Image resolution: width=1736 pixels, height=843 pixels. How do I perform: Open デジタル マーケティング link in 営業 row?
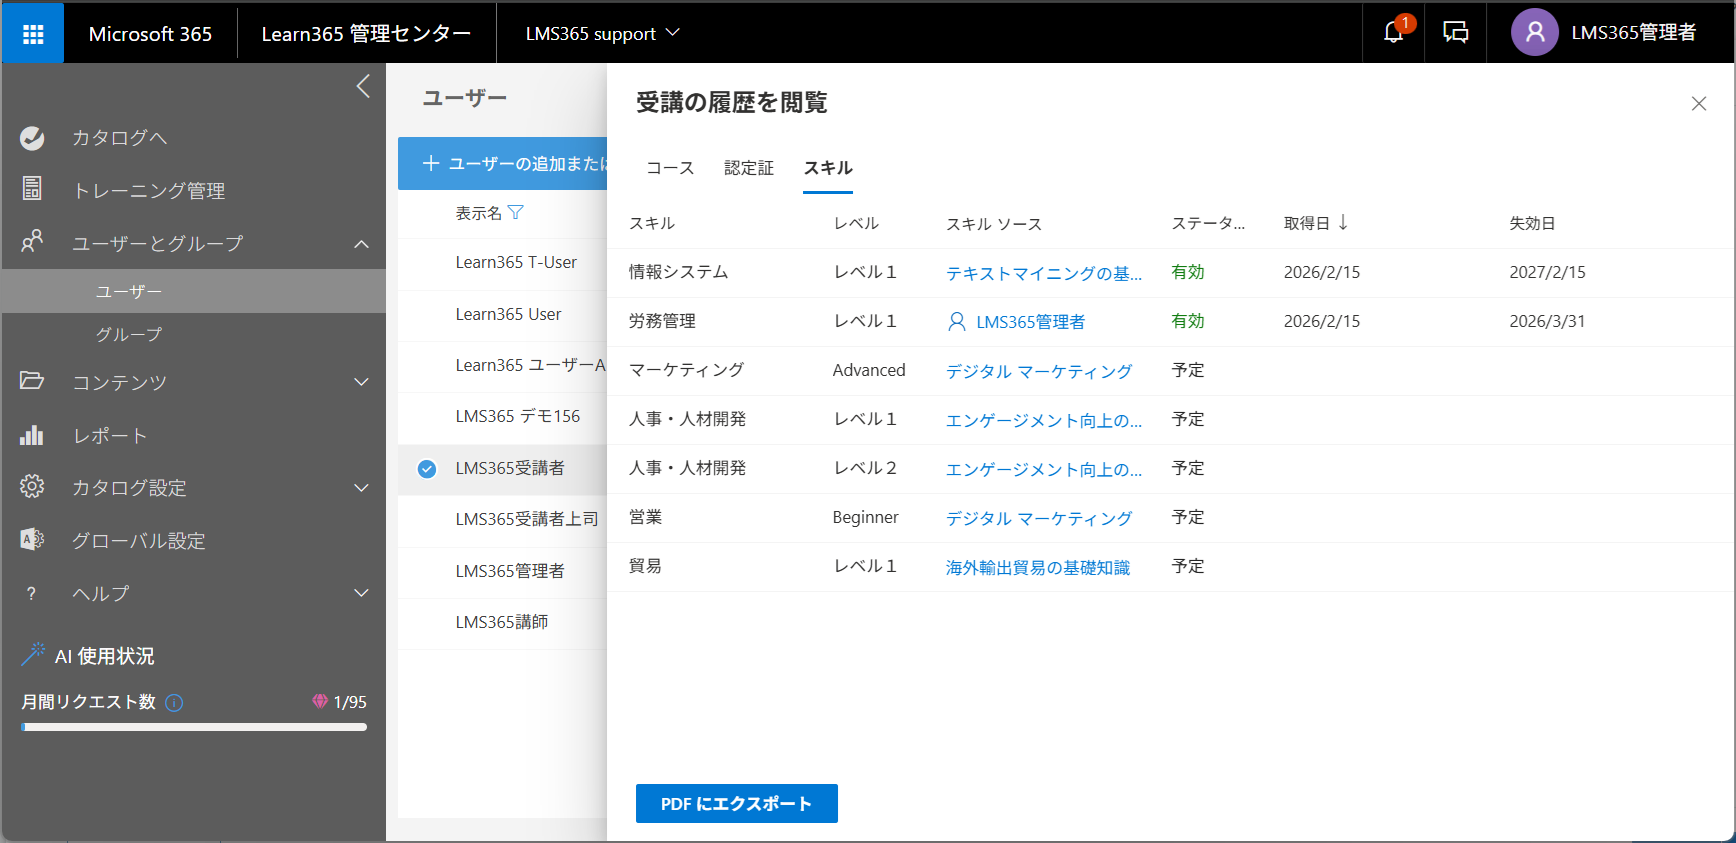[x=1039, y=518]
